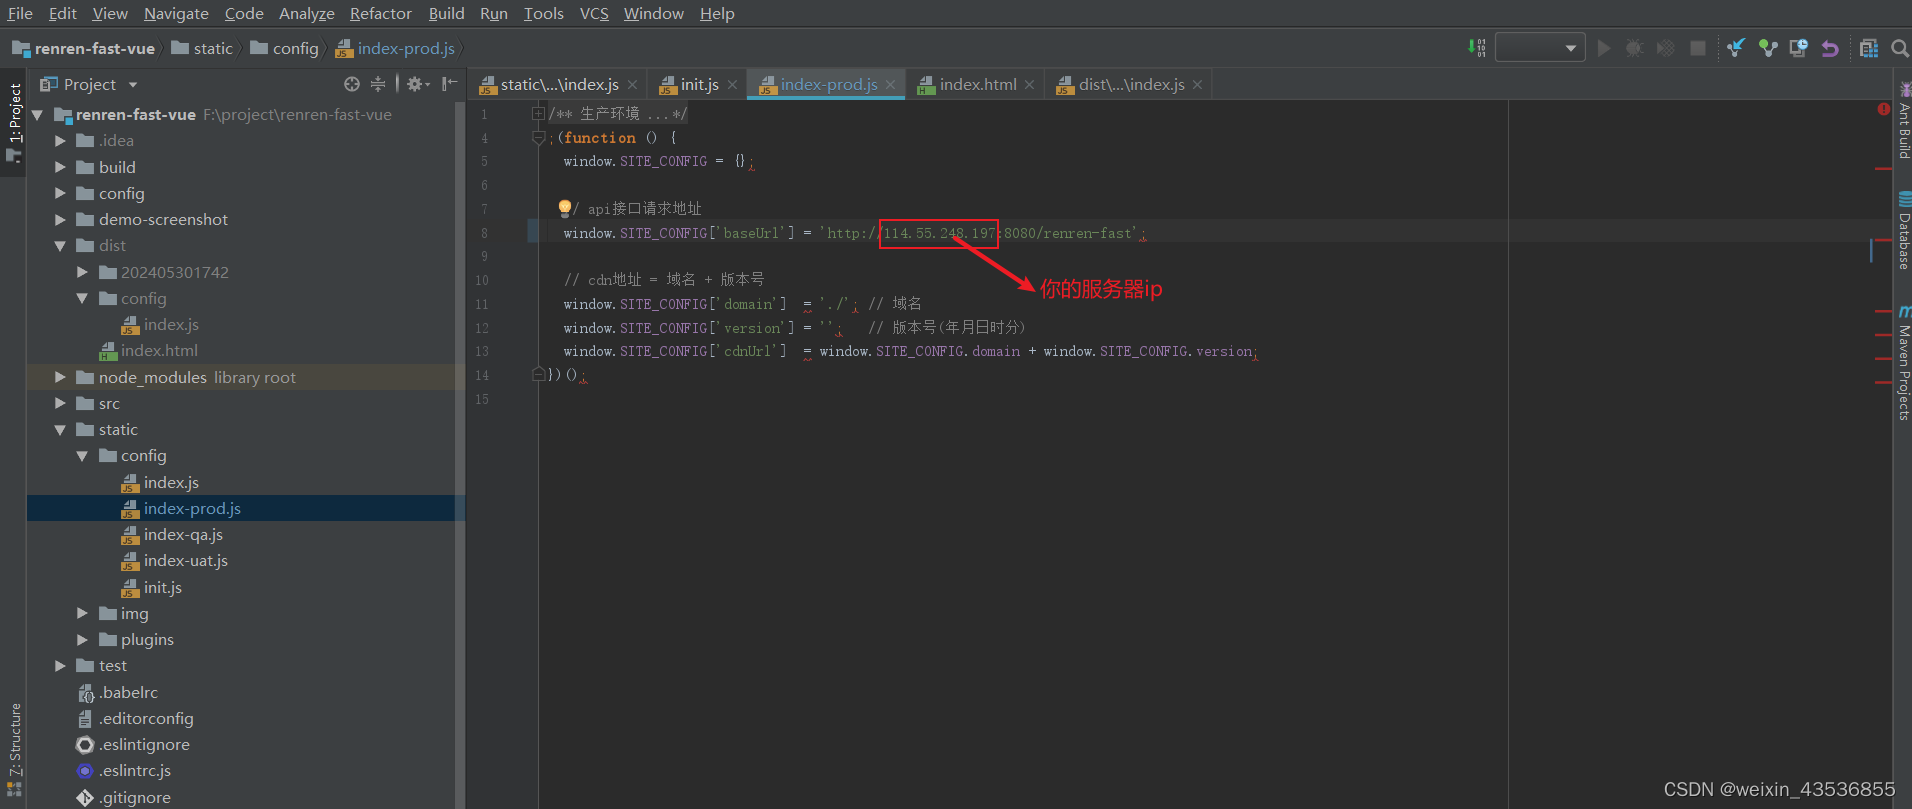The image size is (1912, 809).
Task: Open the Maven Projects side panel
Action: [x=1904, y=364]
